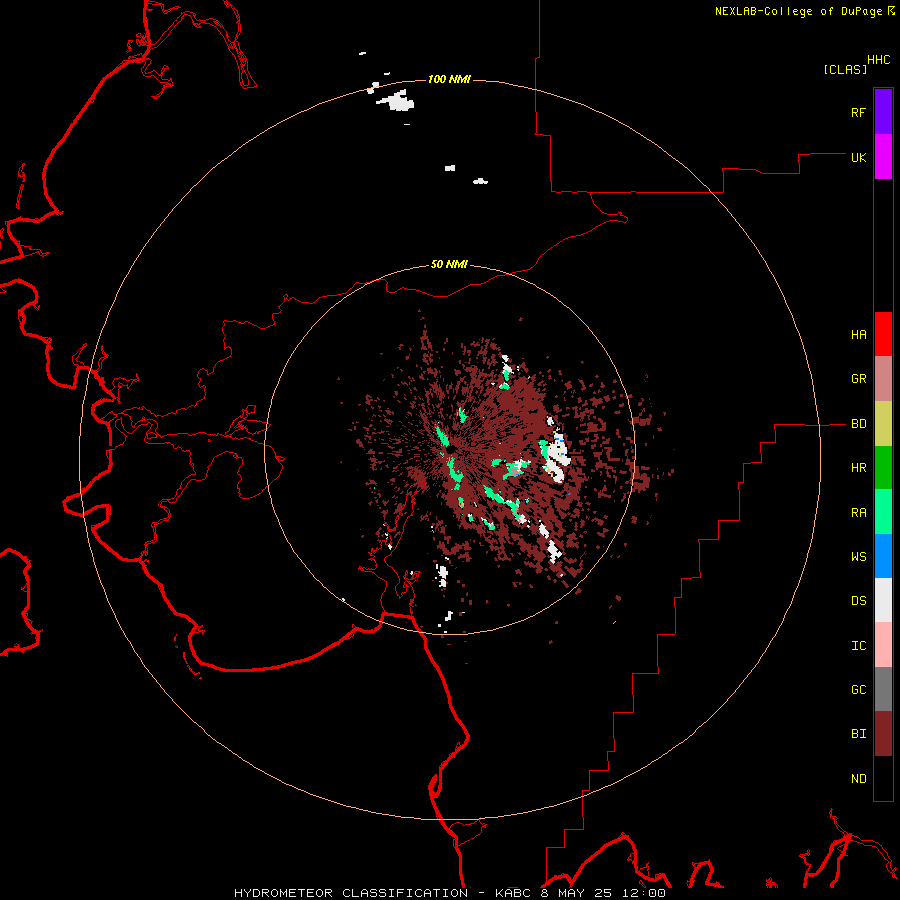Click the HHC product label
The image size is (900, 900).
(x=879, y=60)
